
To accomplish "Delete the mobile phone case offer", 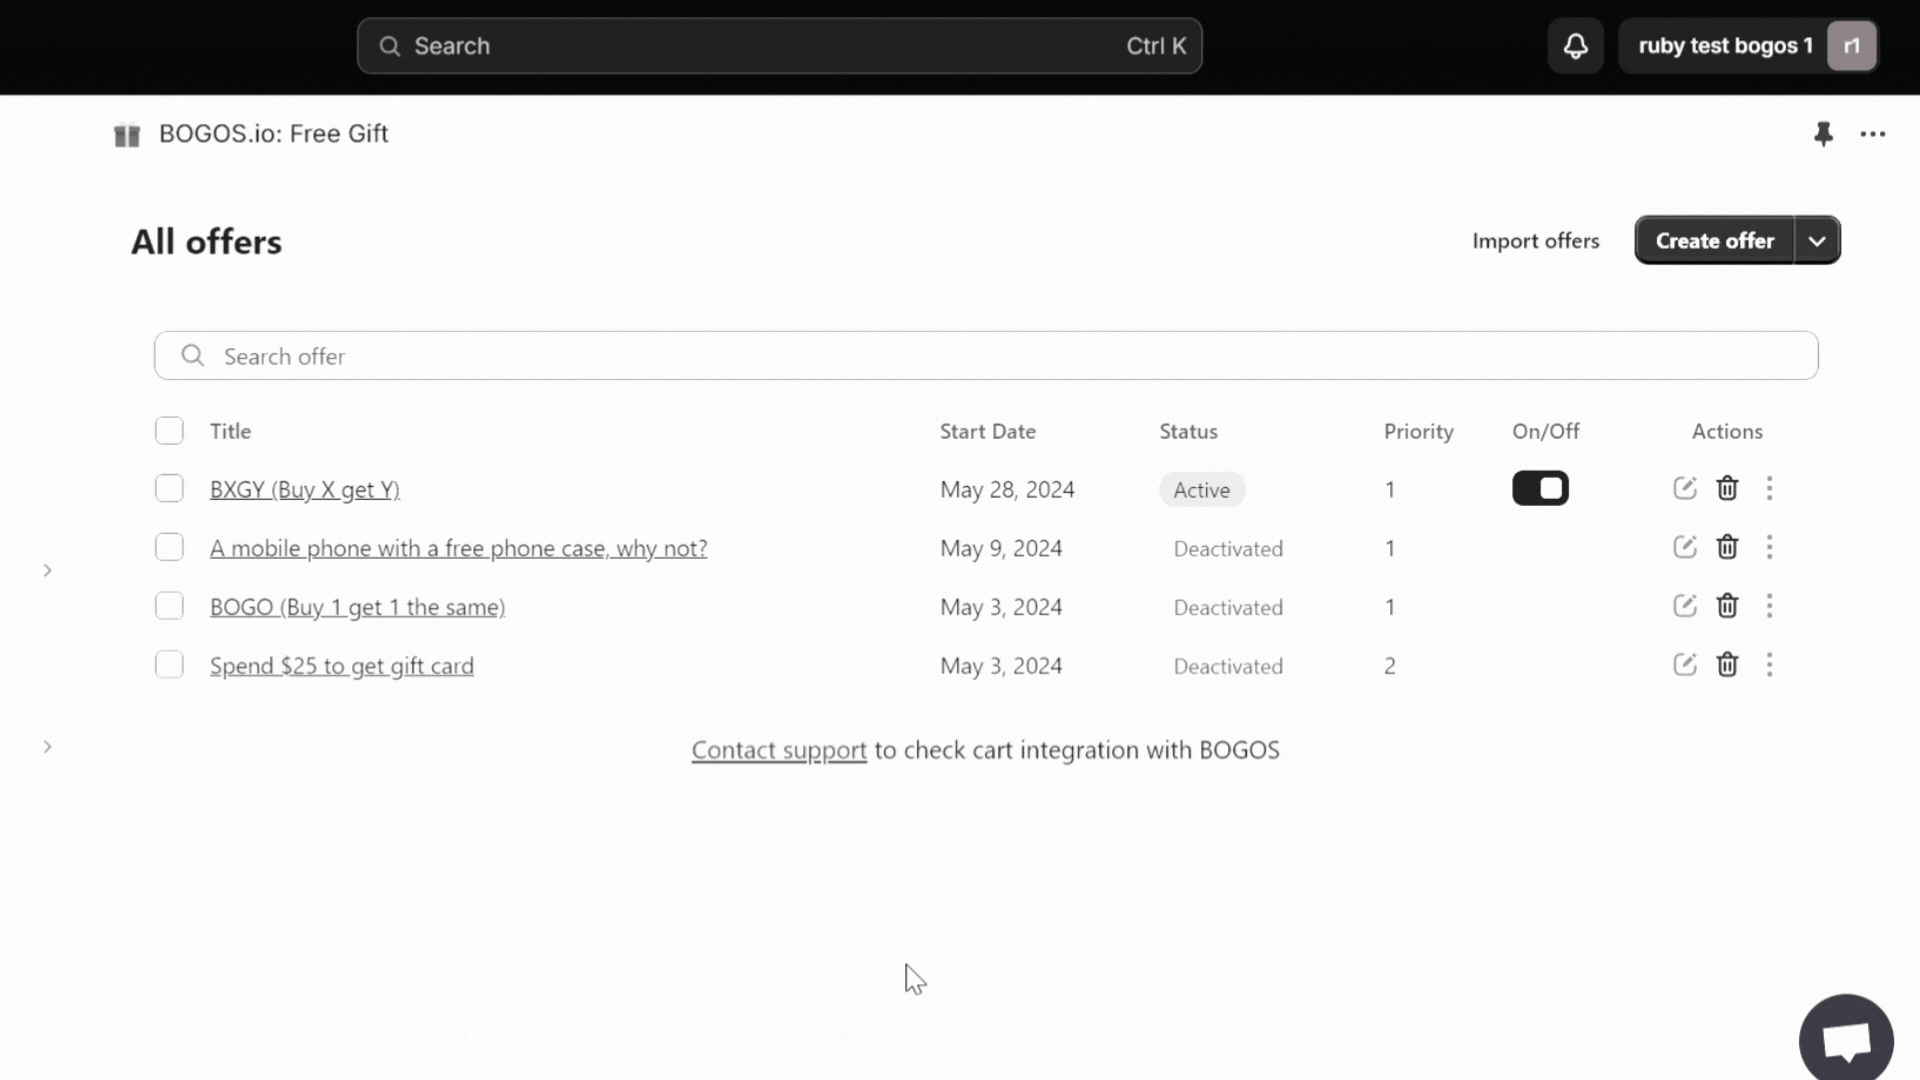I will click(1727, 547).
